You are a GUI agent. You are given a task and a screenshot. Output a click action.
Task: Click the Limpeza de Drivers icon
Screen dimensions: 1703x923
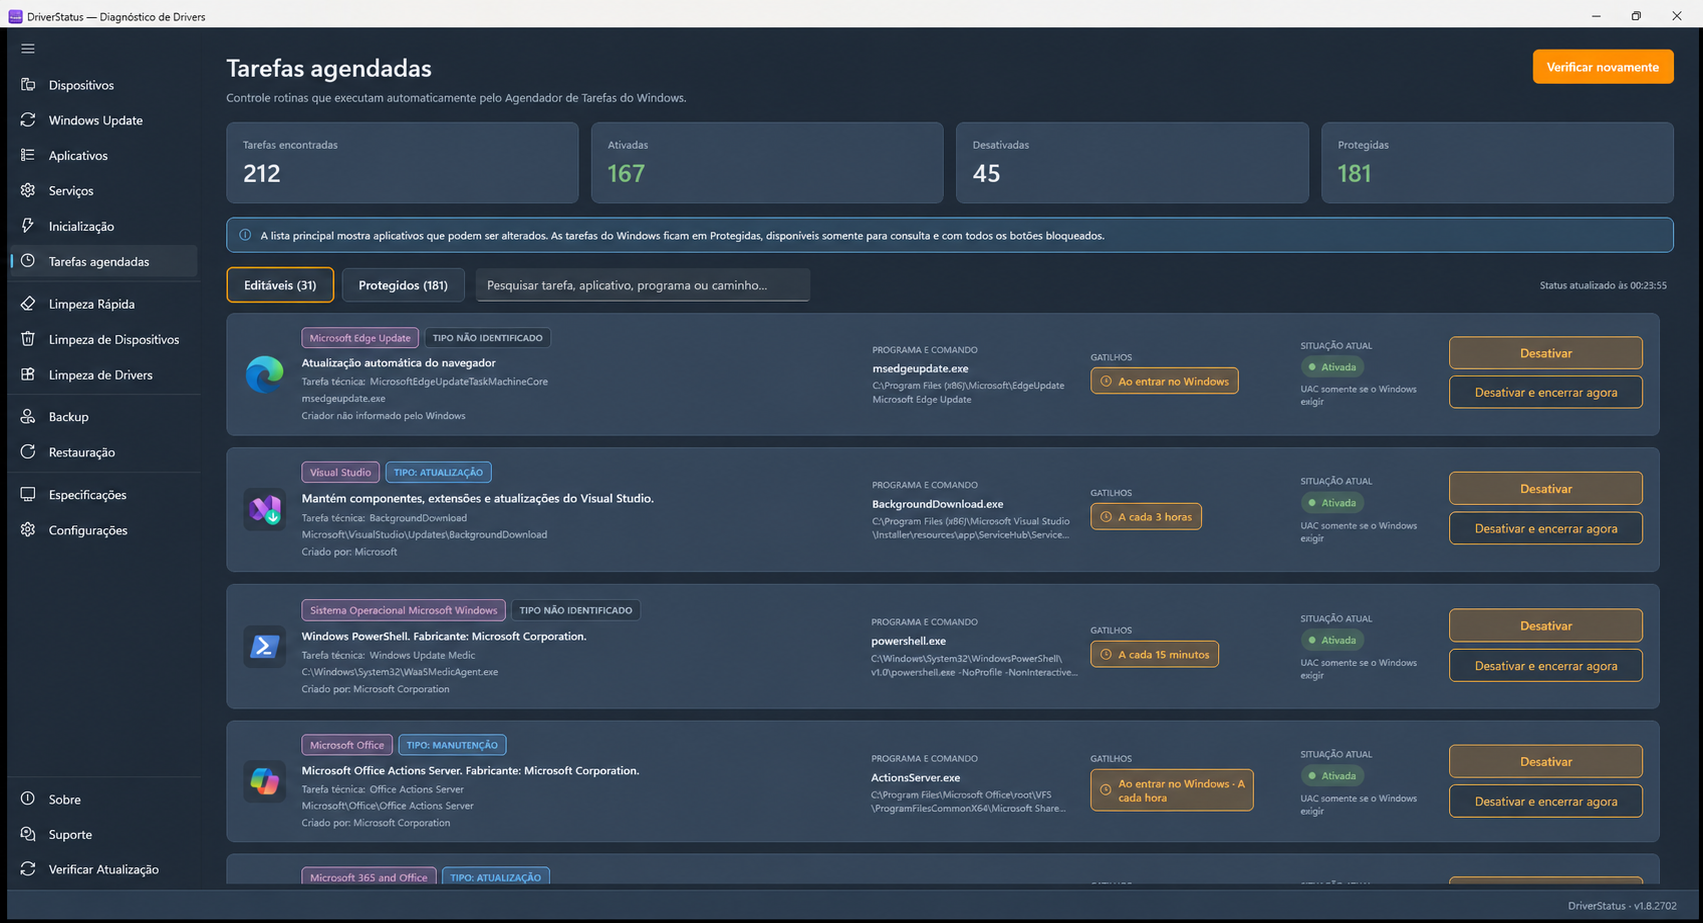coord(28,374)
